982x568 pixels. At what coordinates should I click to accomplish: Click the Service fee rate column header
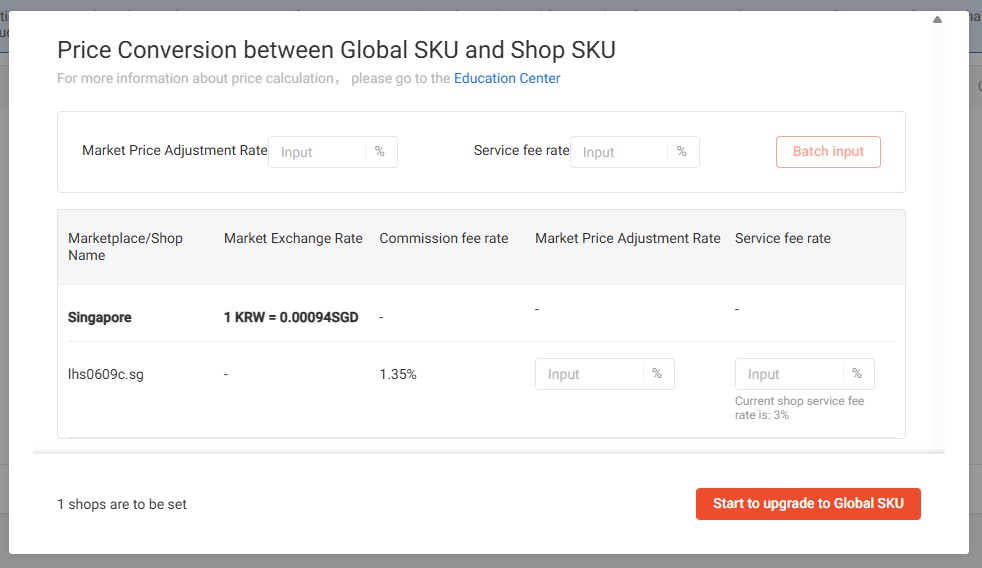click(782, 239)
